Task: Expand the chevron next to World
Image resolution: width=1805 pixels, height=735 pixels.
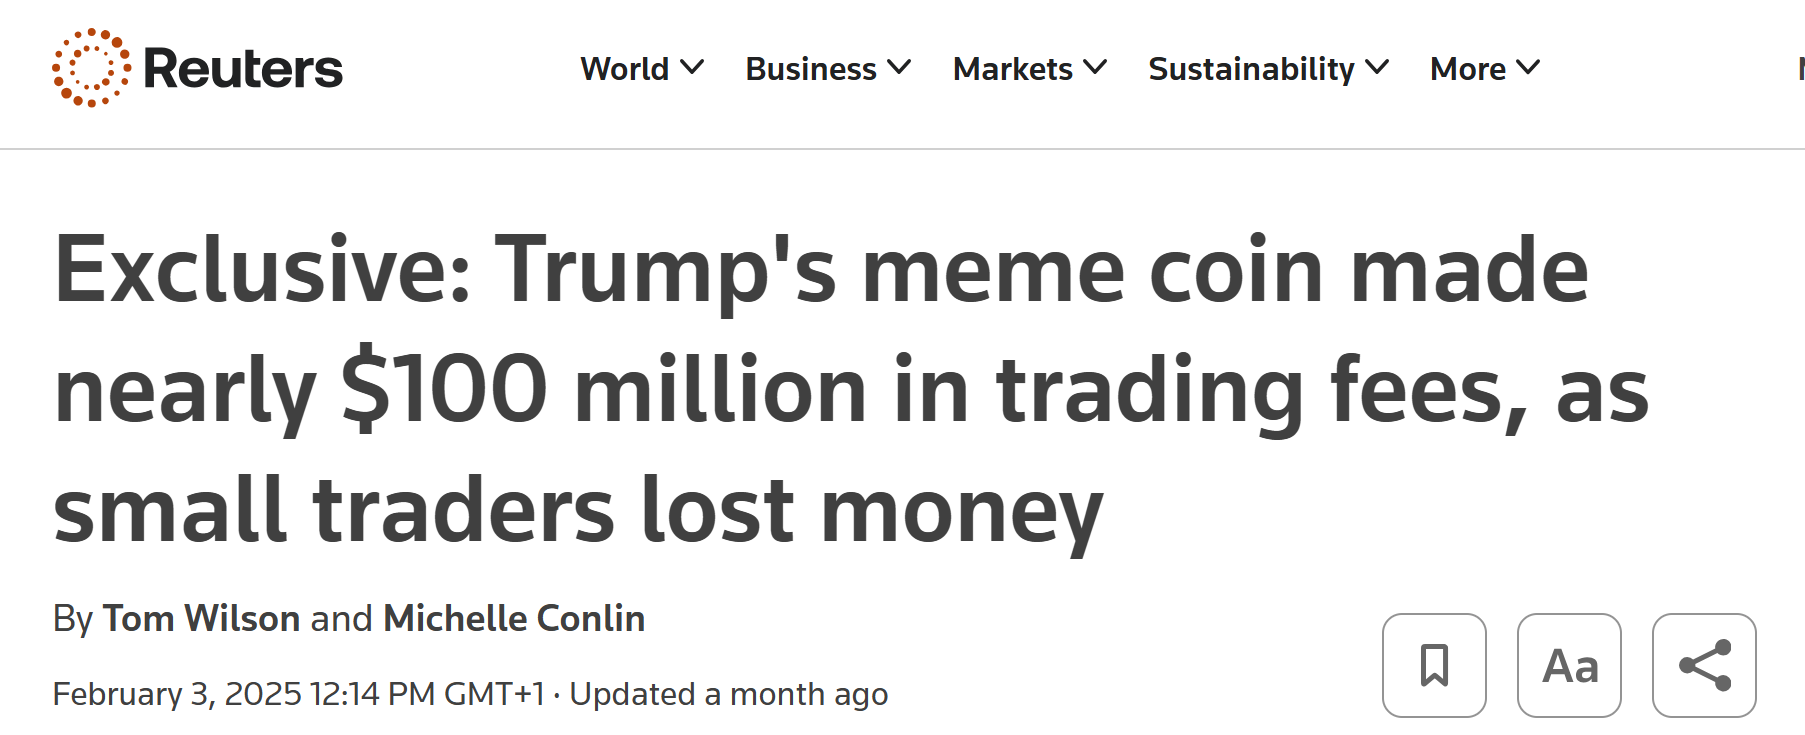Action: point(692,68)
